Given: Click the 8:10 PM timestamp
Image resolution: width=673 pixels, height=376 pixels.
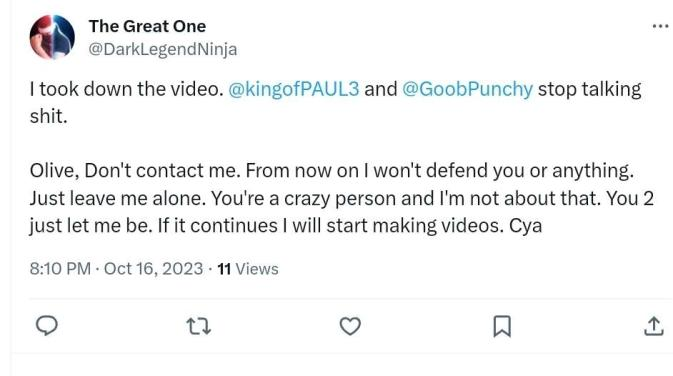Looking at the screenshot, I should [60, 269].
